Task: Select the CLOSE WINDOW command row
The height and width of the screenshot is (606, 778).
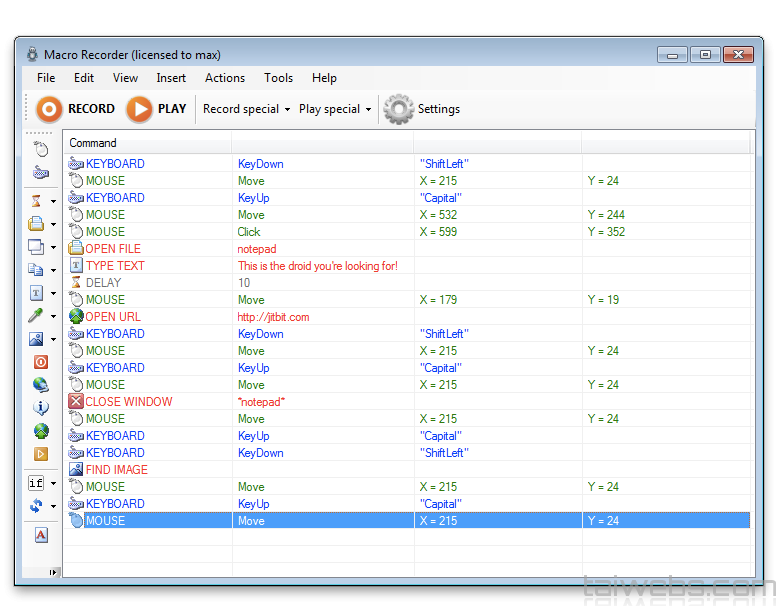Action: point(128,402)
